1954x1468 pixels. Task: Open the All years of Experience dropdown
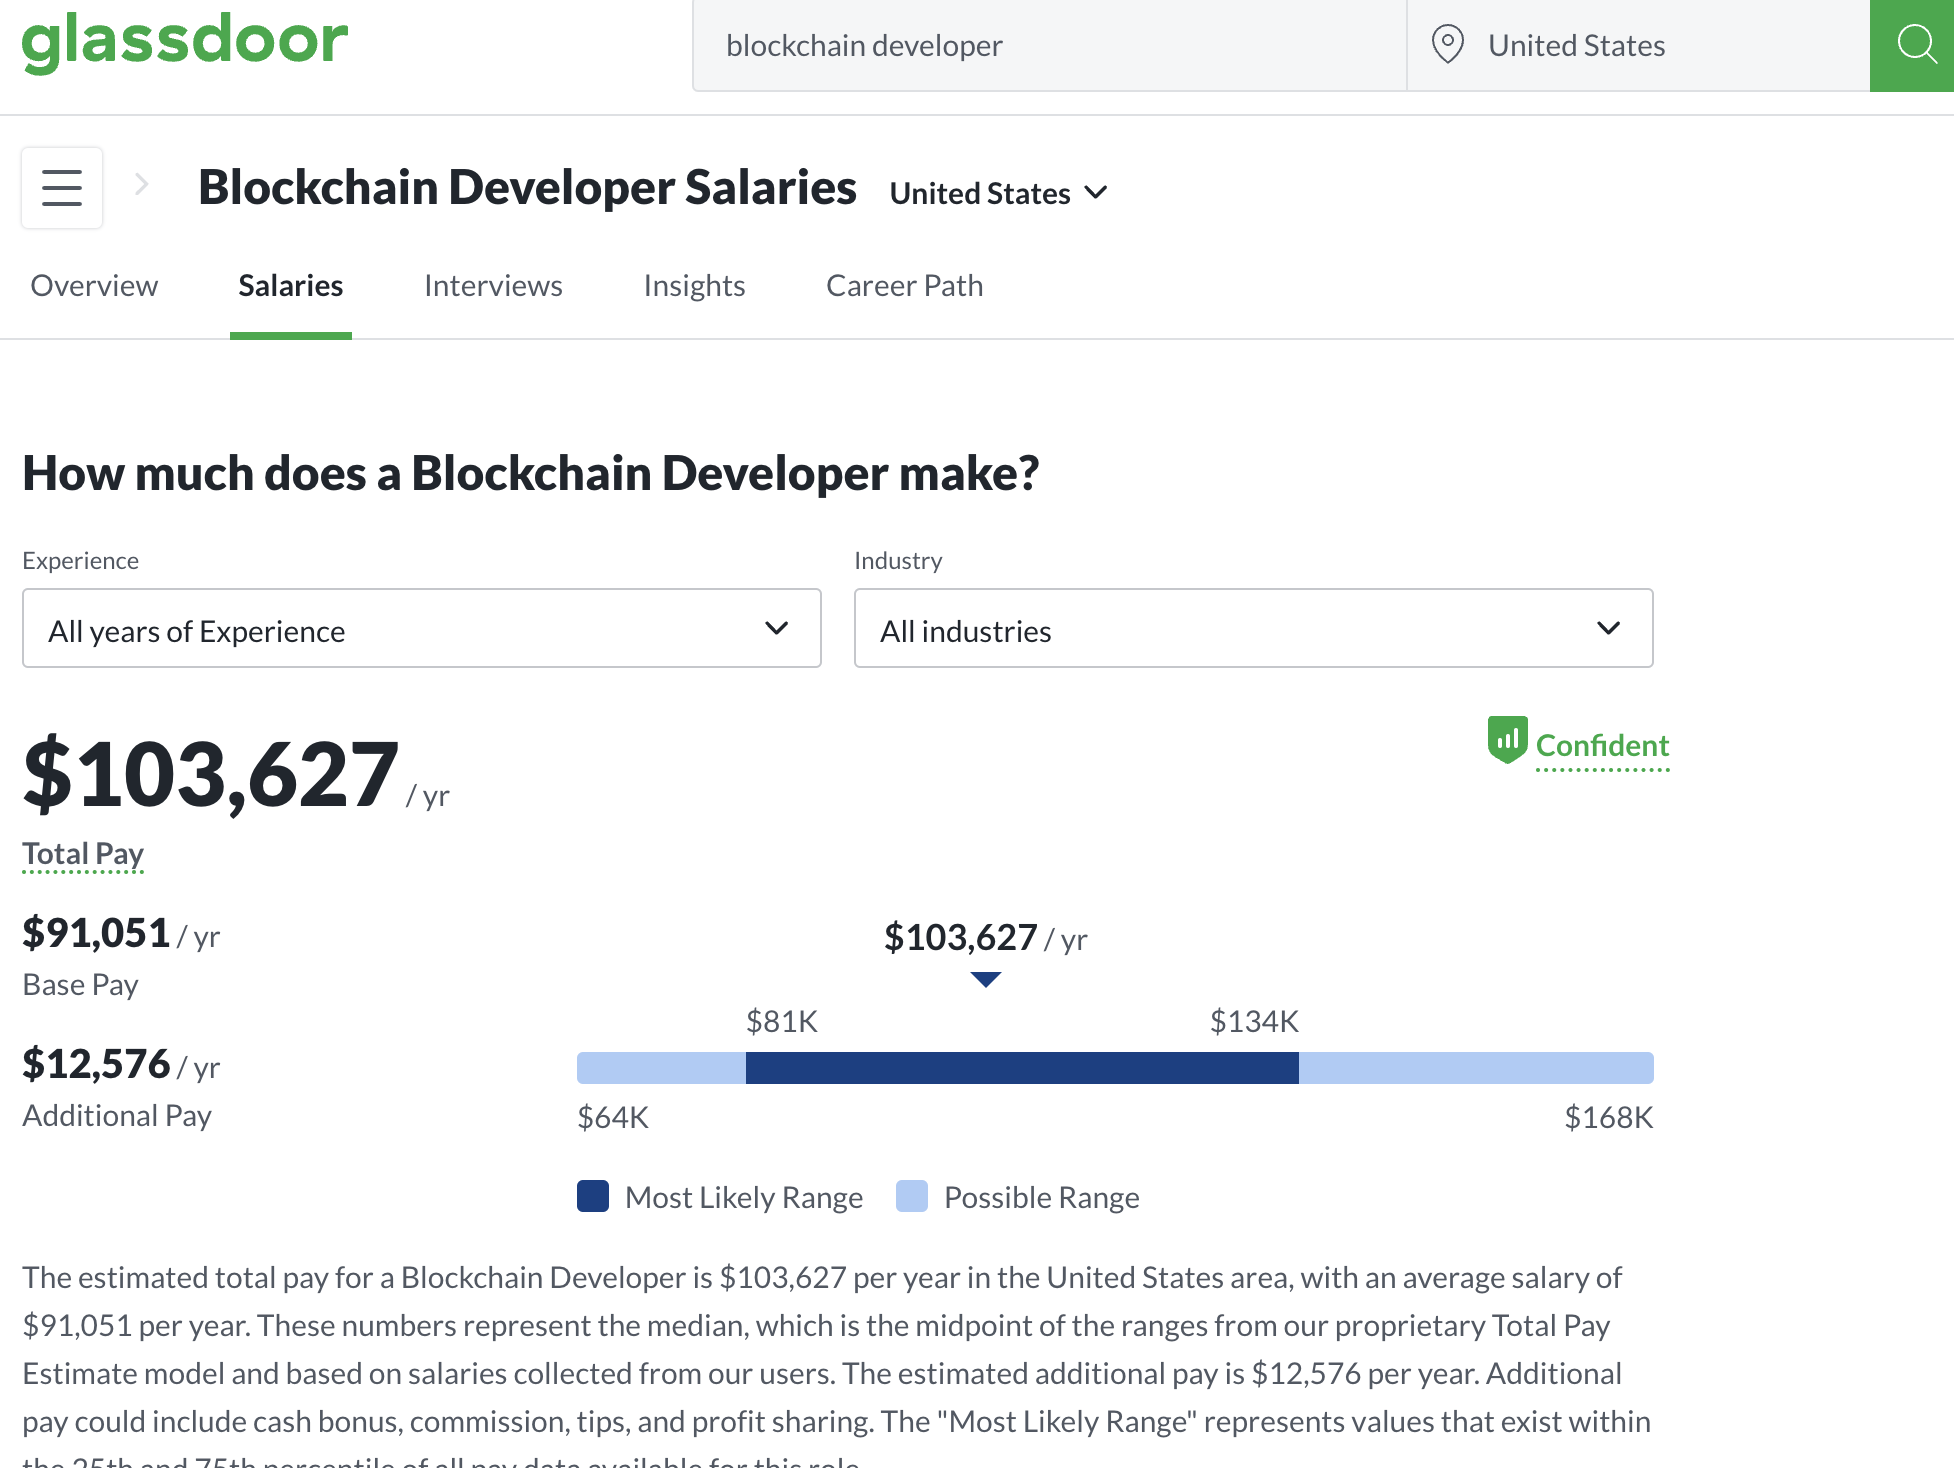tap(421, 629)
